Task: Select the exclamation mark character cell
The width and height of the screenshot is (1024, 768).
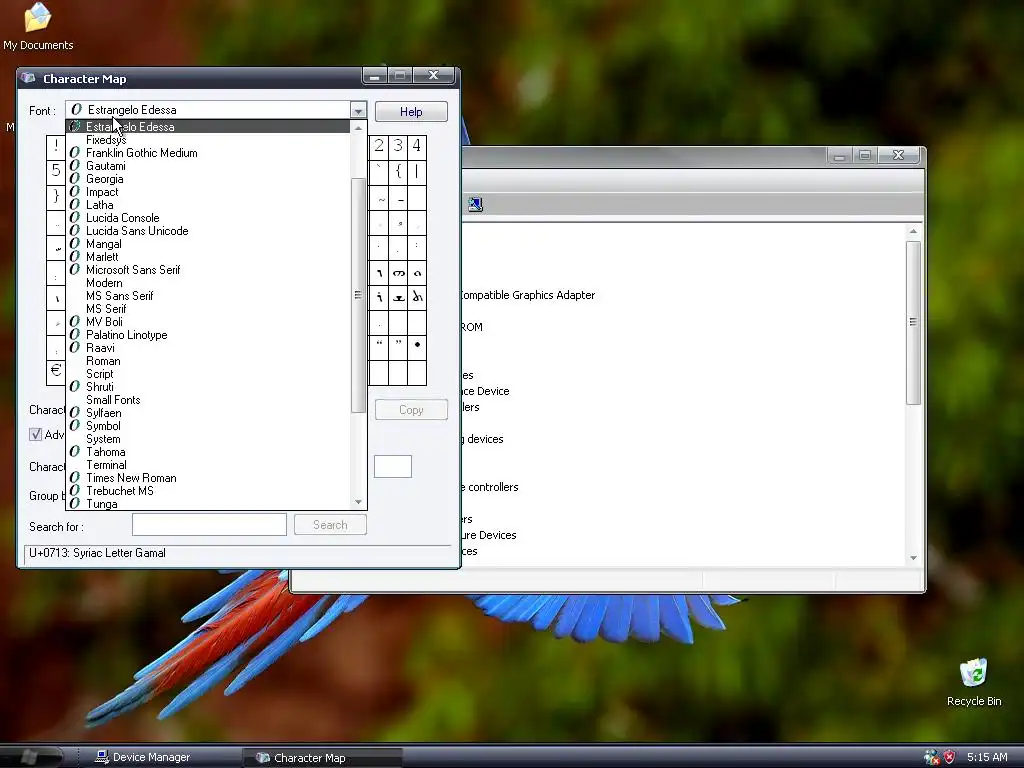Action: [x=56, y=147]
